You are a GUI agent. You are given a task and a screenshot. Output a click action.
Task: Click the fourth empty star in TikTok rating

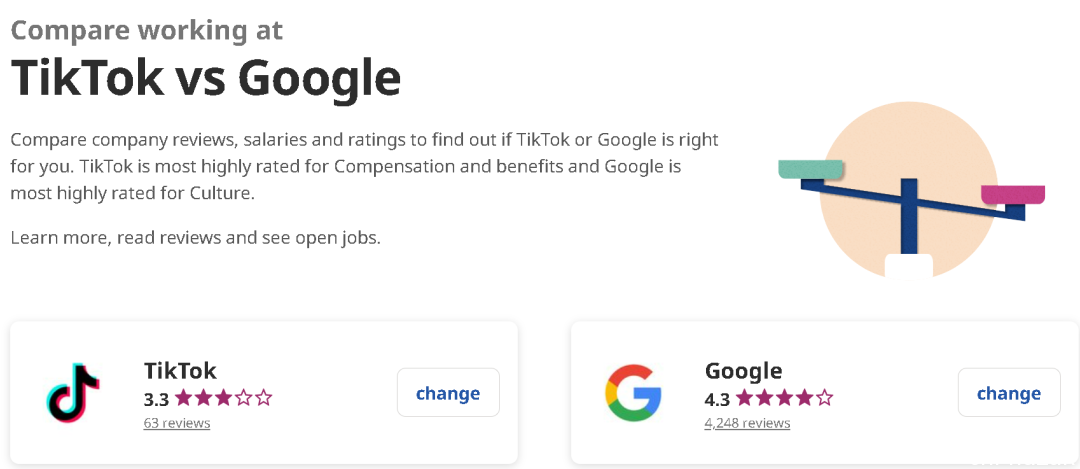[244, 398]
